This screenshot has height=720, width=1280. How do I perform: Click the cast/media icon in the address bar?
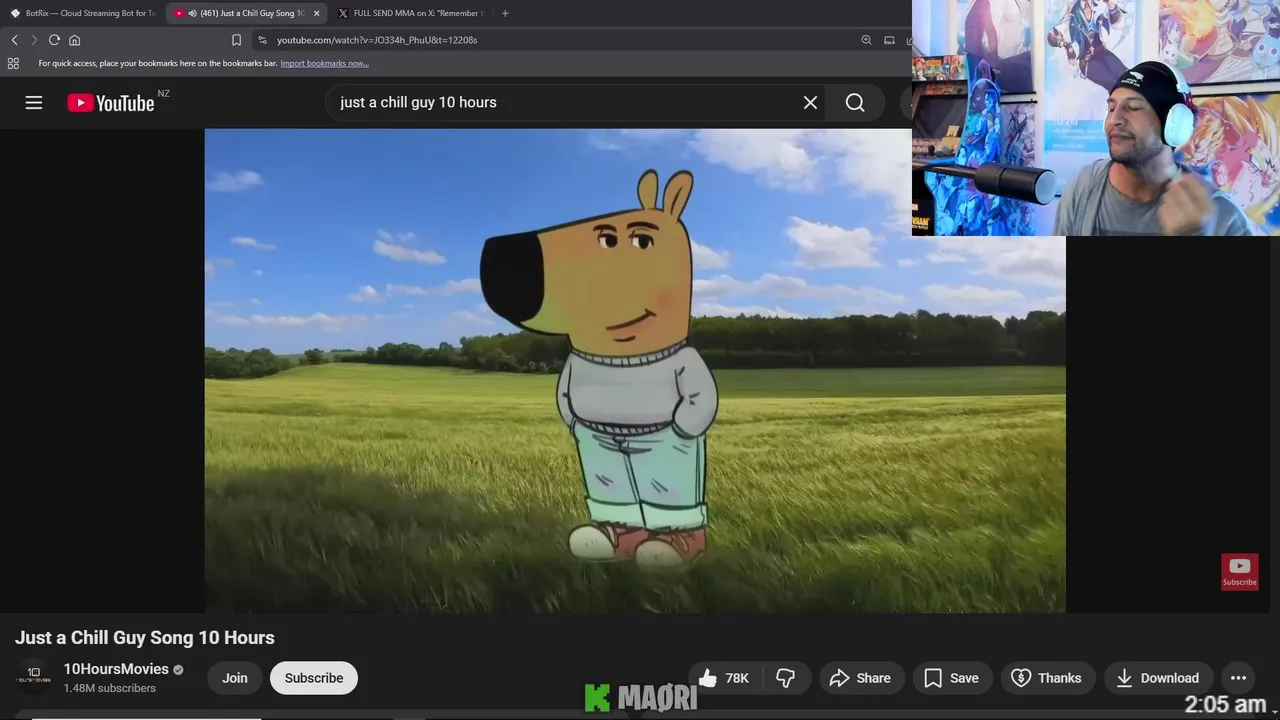click(x=889, y=40)
